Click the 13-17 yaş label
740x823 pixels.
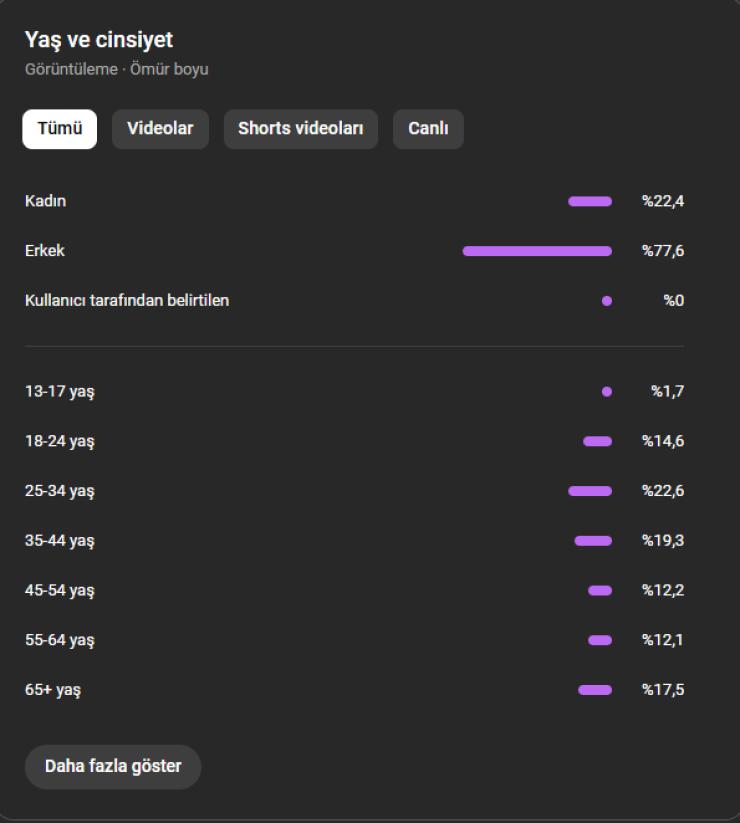pyautogui.click(x=60, y=392)
